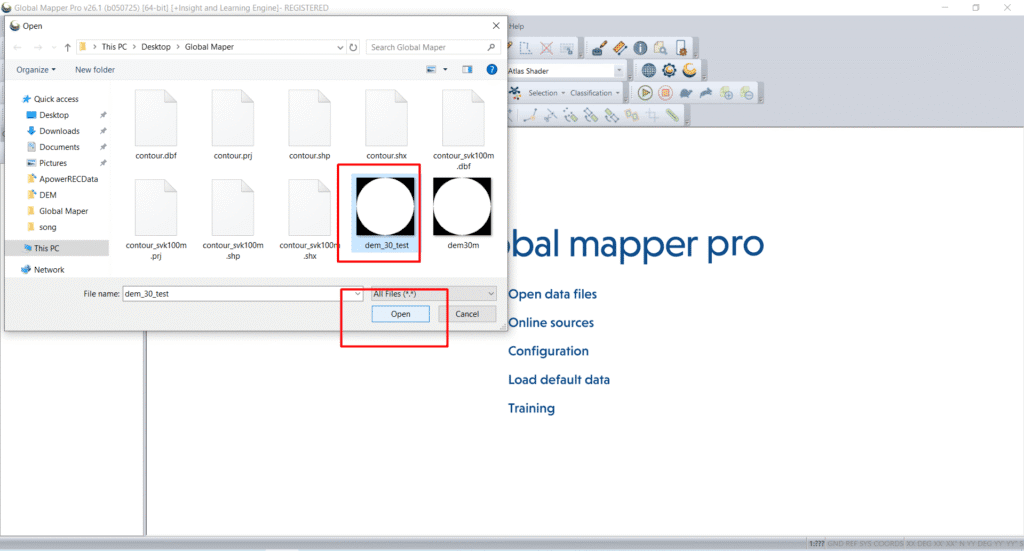Click the change view icon in Open dialog

pos(431,69)
